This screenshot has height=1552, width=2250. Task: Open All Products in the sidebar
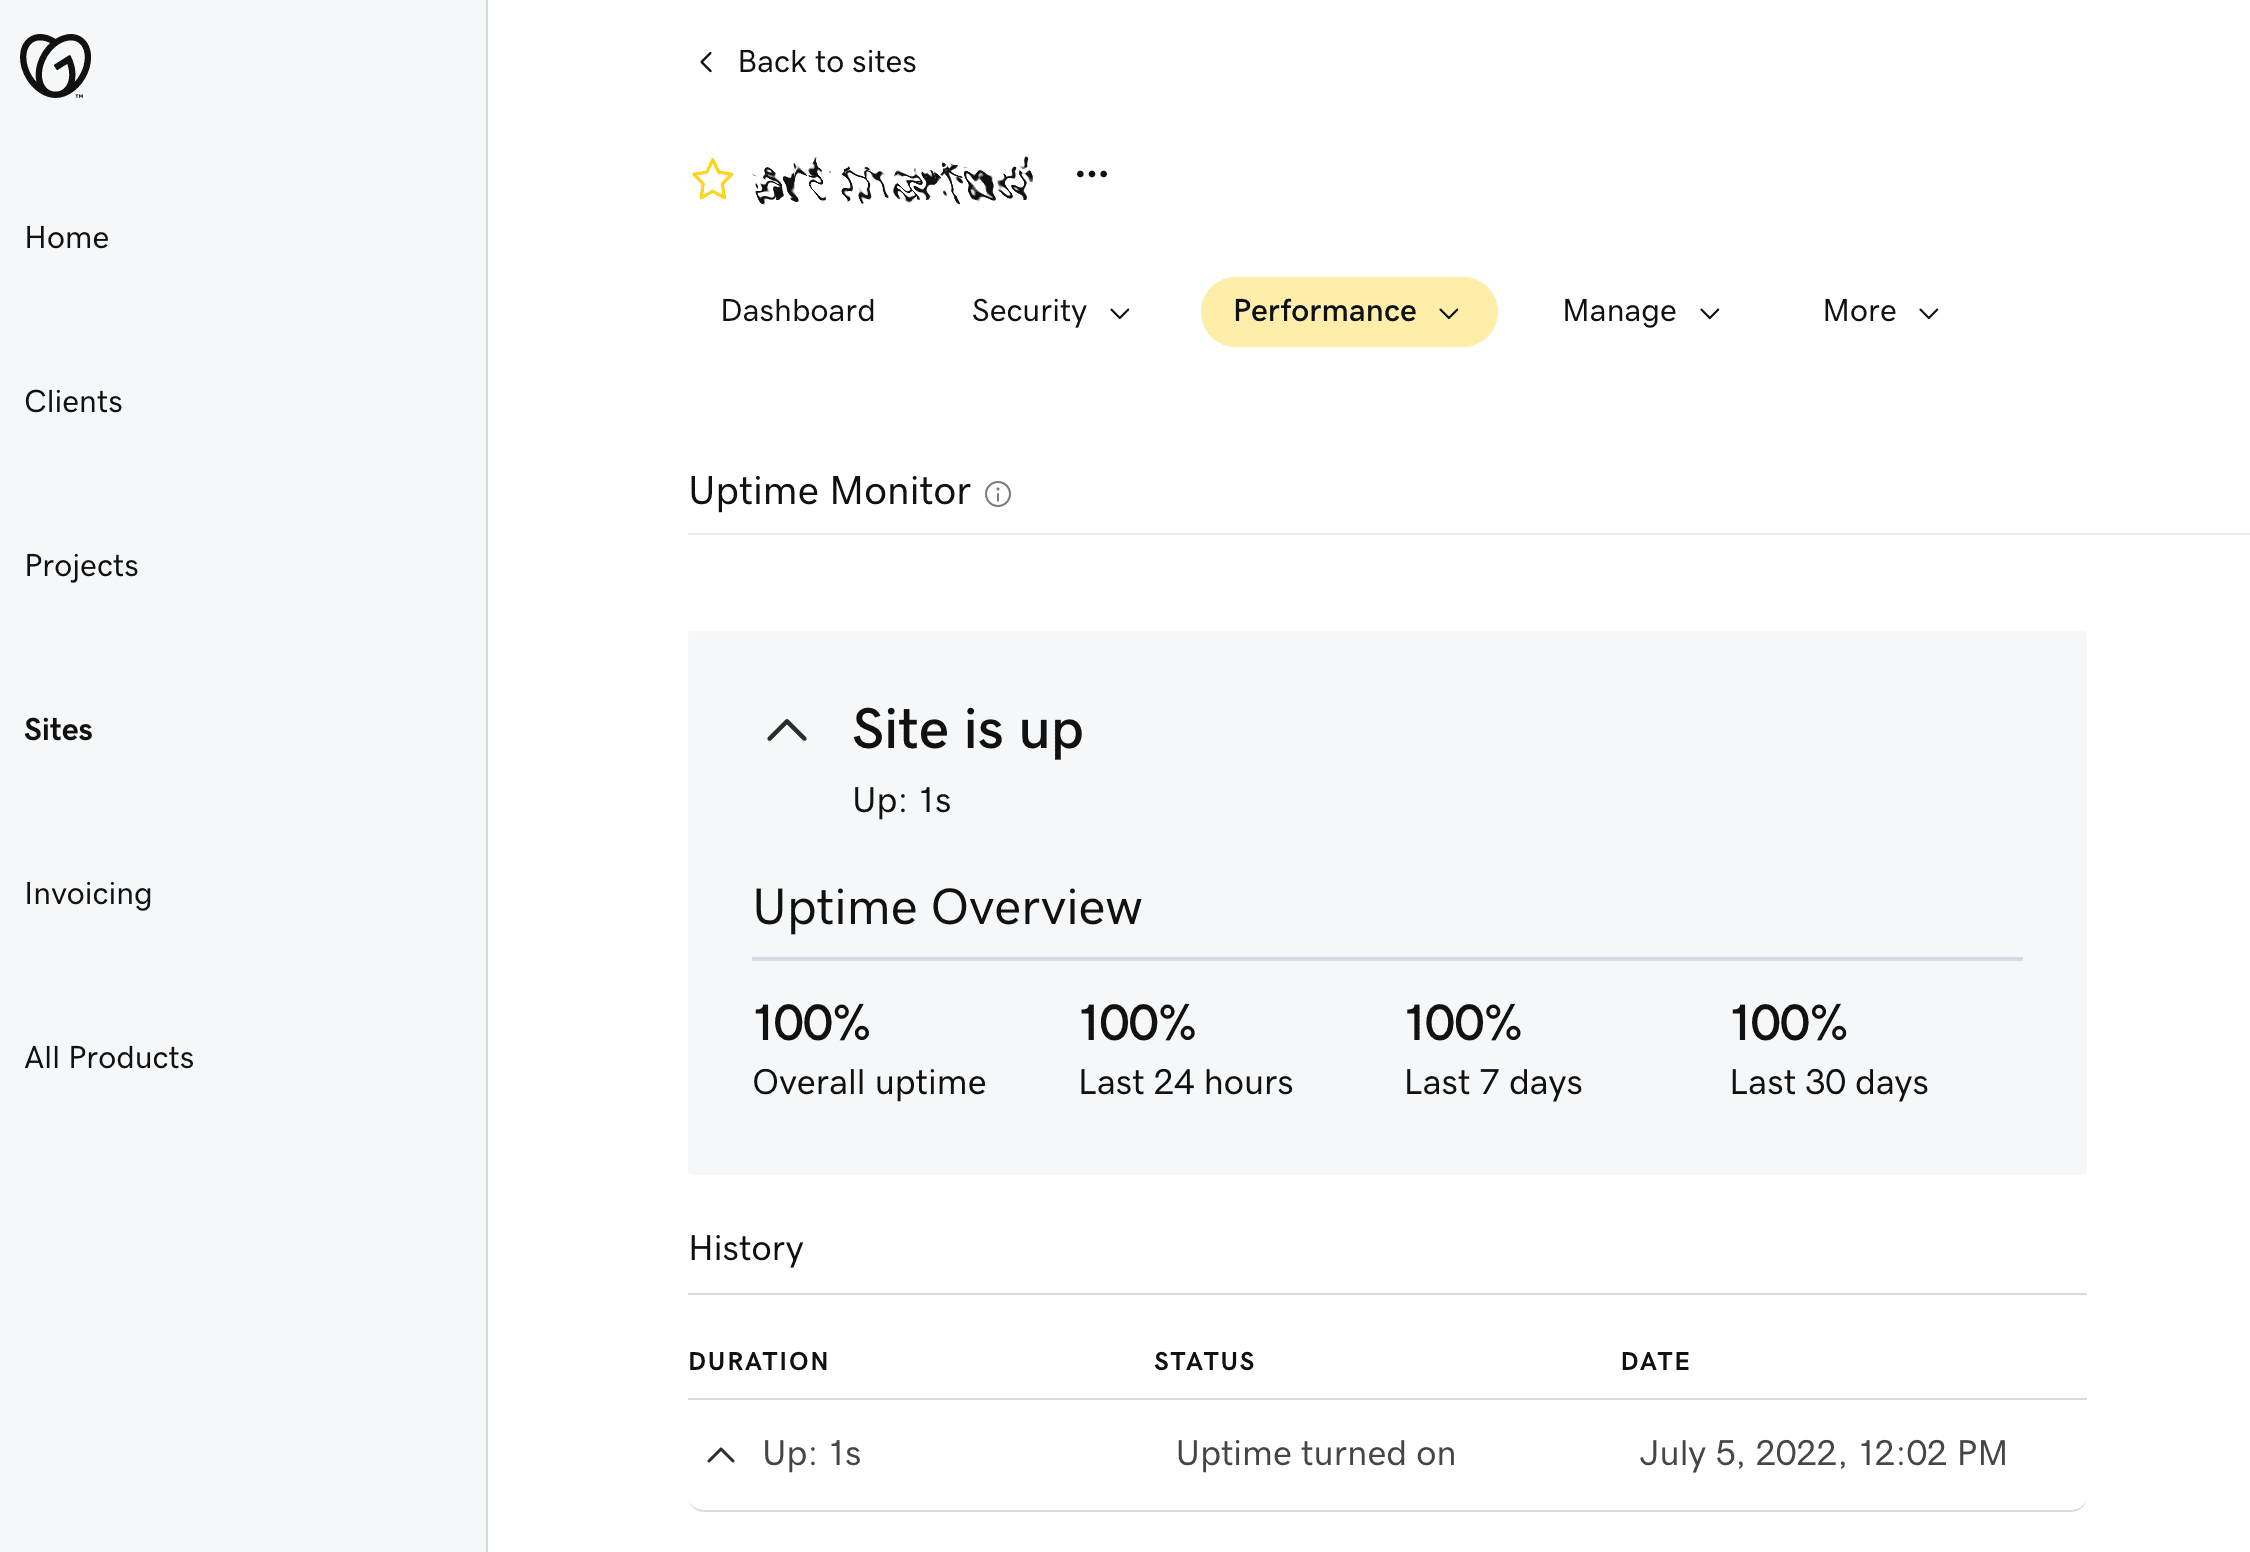pyautogui.click(x=109, y=1058)
